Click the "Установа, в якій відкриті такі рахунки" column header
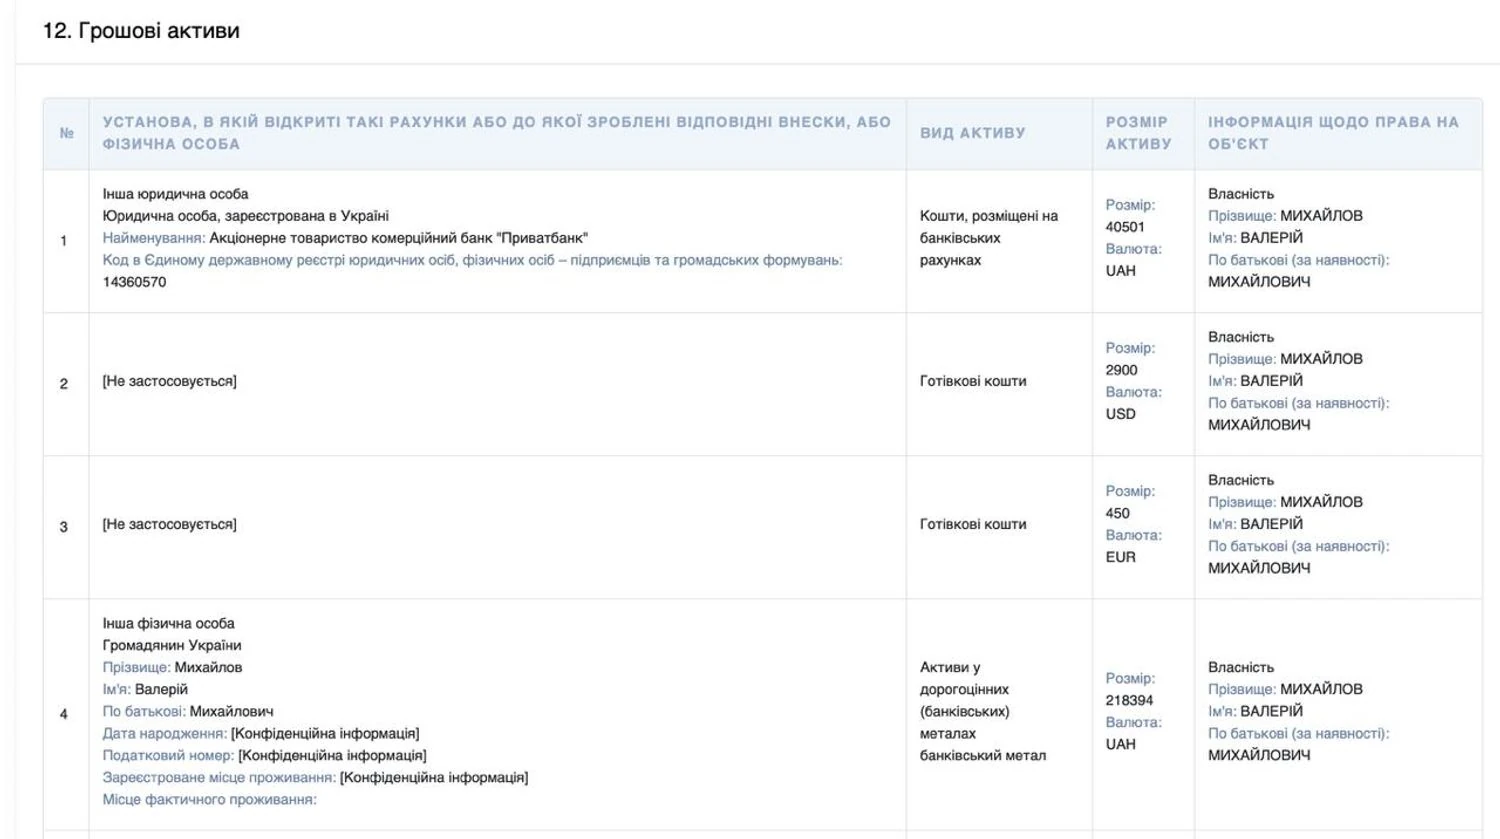The width and height of the screenshot is (1500, 839). click(x=496, y=133)
